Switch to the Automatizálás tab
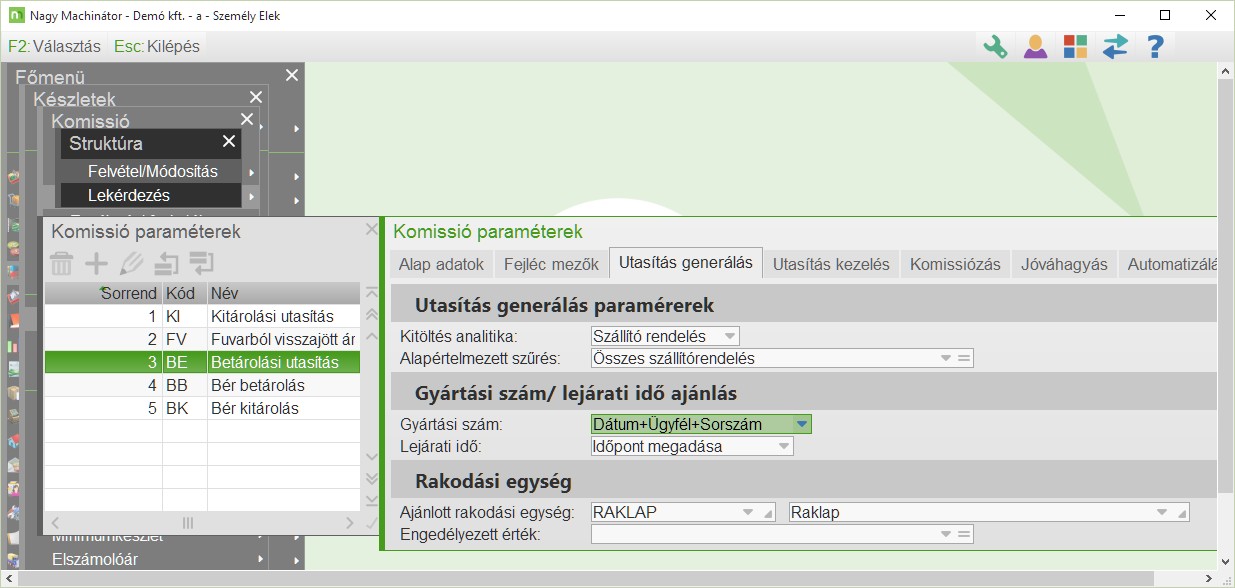The image size is (1235, 588). 1170,265
